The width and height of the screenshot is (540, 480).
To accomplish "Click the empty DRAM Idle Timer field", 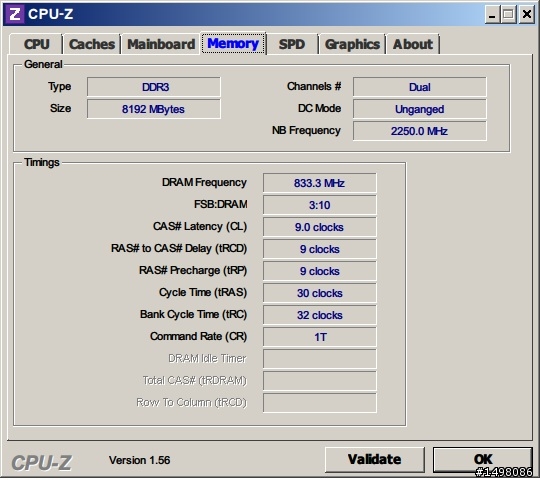I will [320, 359].
